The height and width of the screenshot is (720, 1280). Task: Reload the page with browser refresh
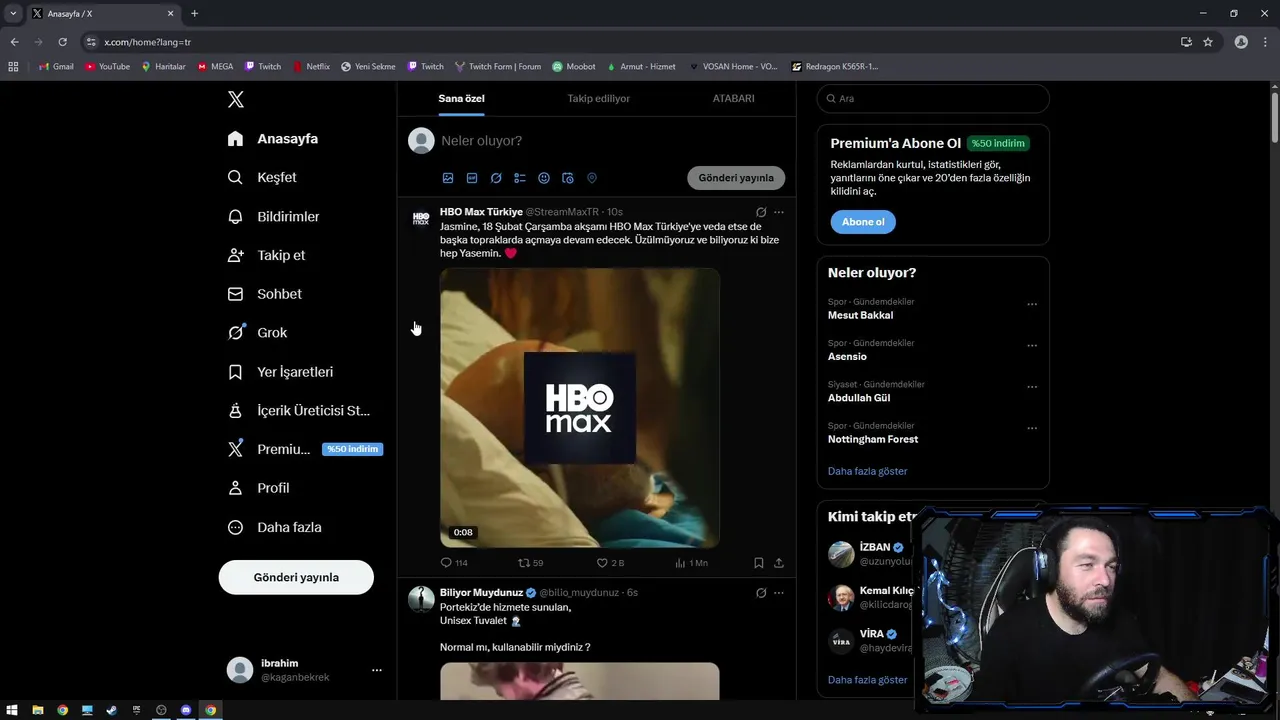62,42
